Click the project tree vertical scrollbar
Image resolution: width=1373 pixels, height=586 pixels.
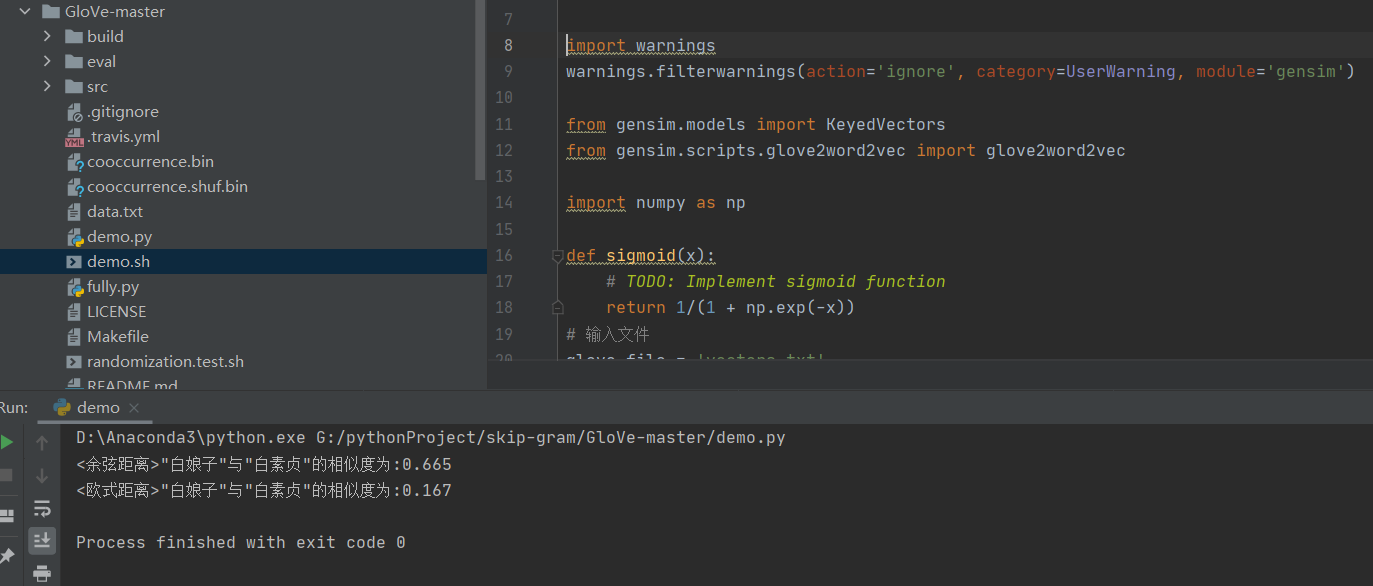[482, 90]
